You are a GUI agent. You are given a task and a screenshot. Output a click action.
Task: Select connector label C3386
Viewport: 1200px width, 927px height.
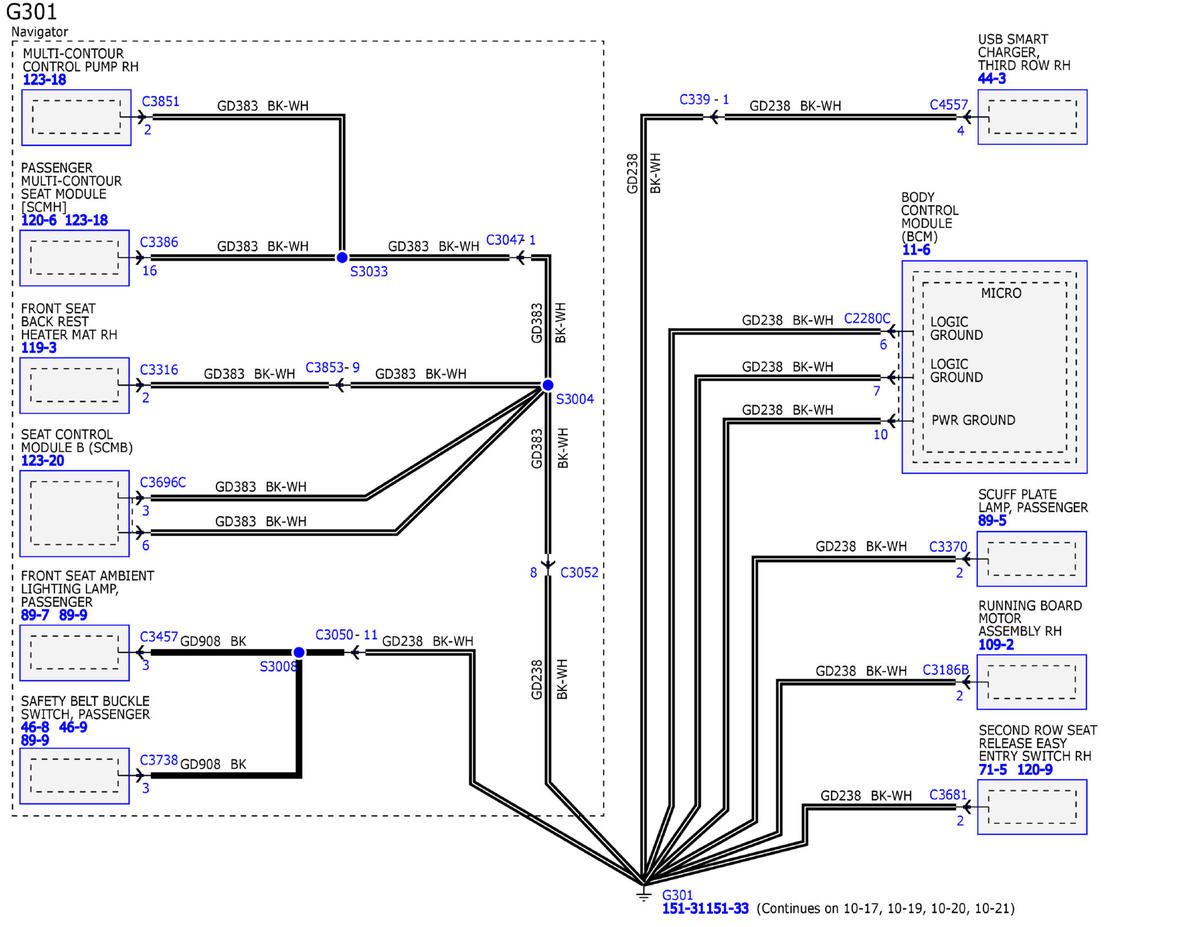point(160,242)
